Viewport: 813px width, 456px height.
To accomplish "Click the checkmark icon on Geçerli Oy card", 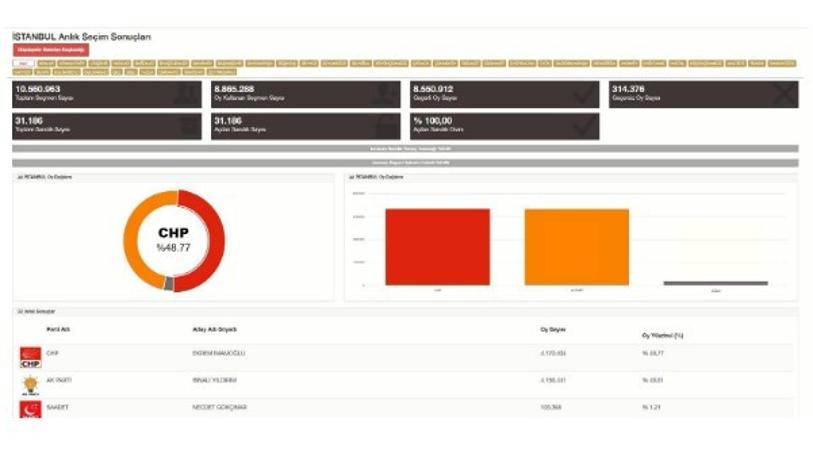I will click(x=583, y=95).
